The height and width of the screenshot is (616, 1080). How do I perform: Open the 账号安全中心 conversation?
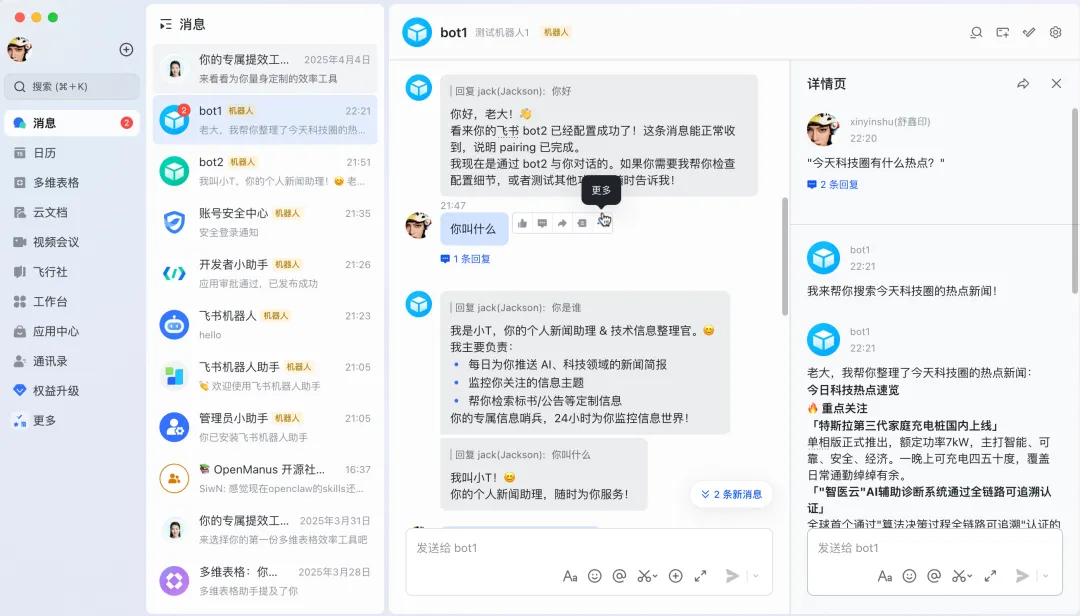tap(265, 223)
